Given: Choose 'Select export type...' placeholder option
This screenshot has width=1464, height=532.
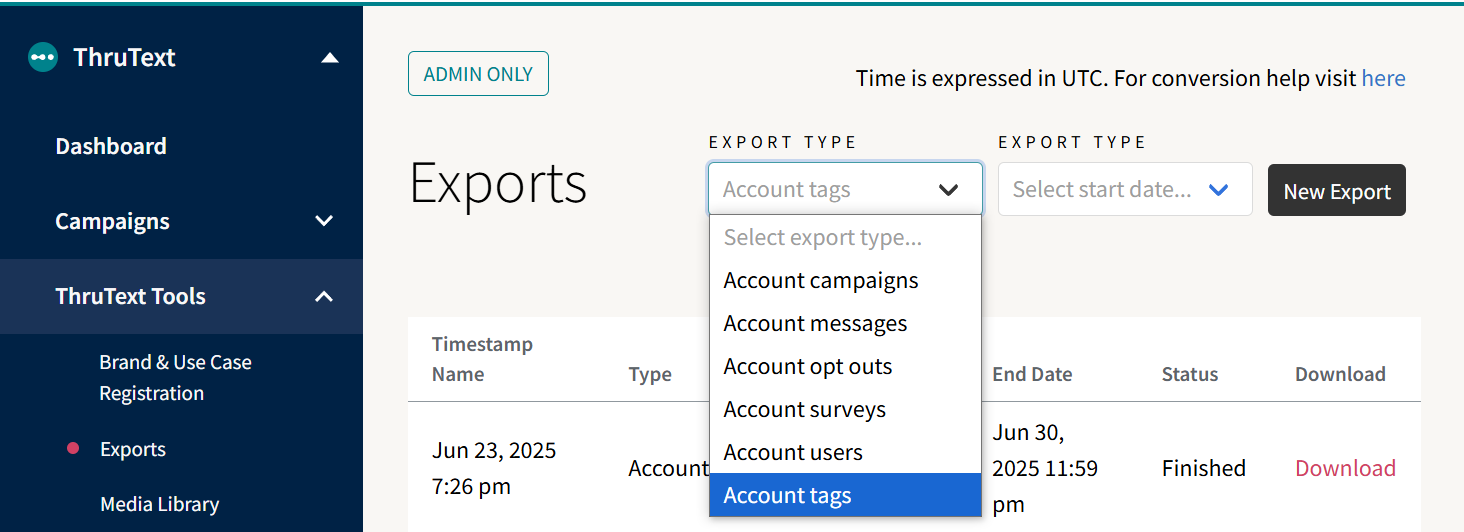Looking at the screenshot, I should (x=845, y=237).
